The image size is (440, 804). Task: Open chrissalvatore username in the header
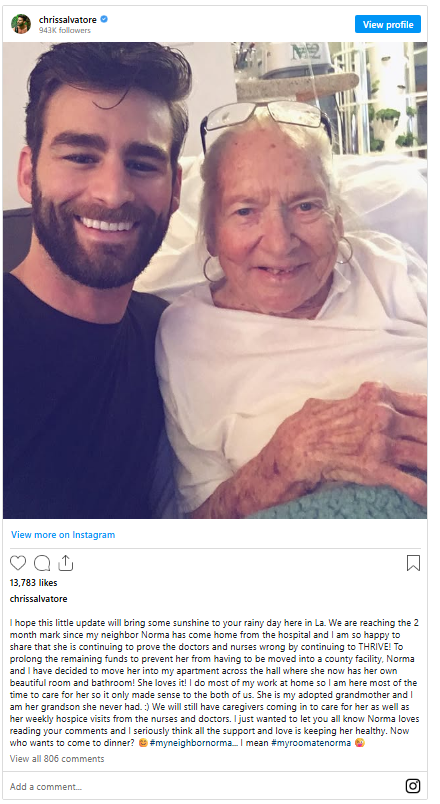(68, 19)
